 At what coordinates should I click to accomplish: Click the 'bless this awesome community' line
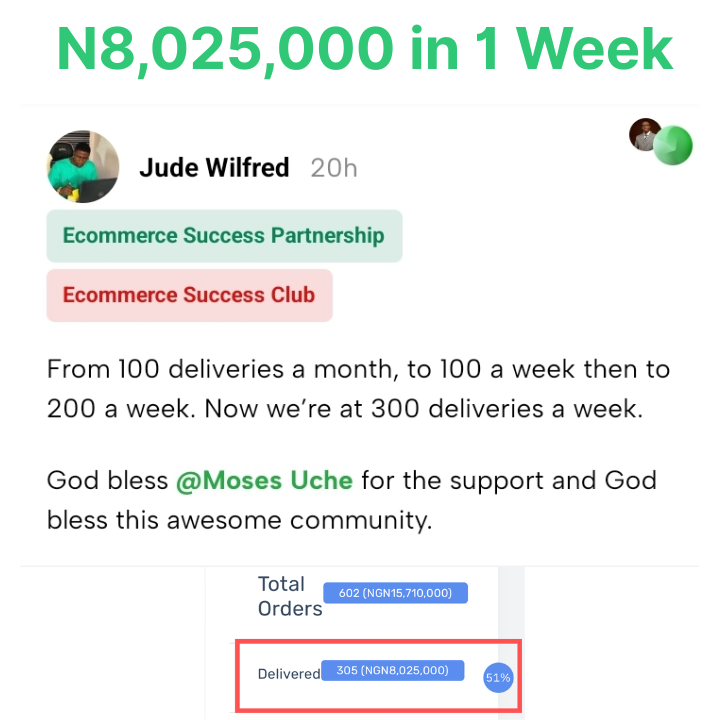[240, 520]
